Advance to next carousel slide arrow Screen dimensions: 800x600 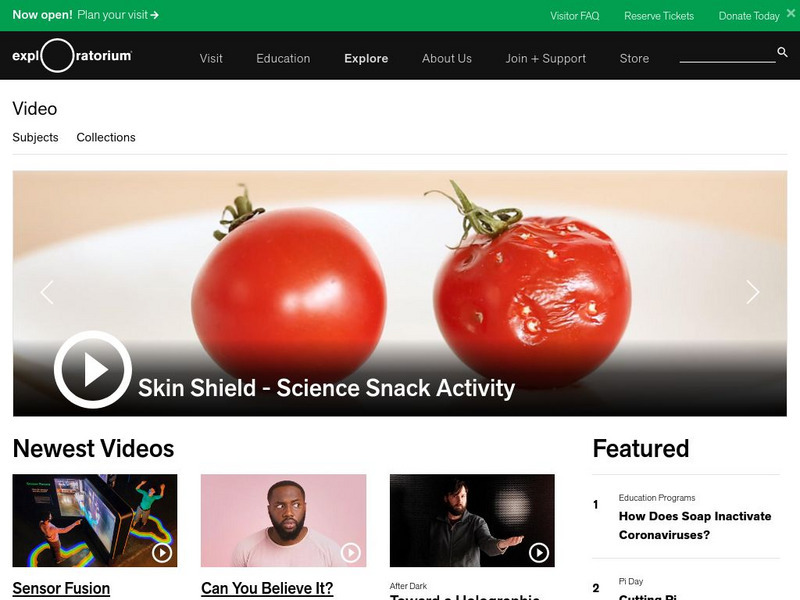click(x=753, y=292)
